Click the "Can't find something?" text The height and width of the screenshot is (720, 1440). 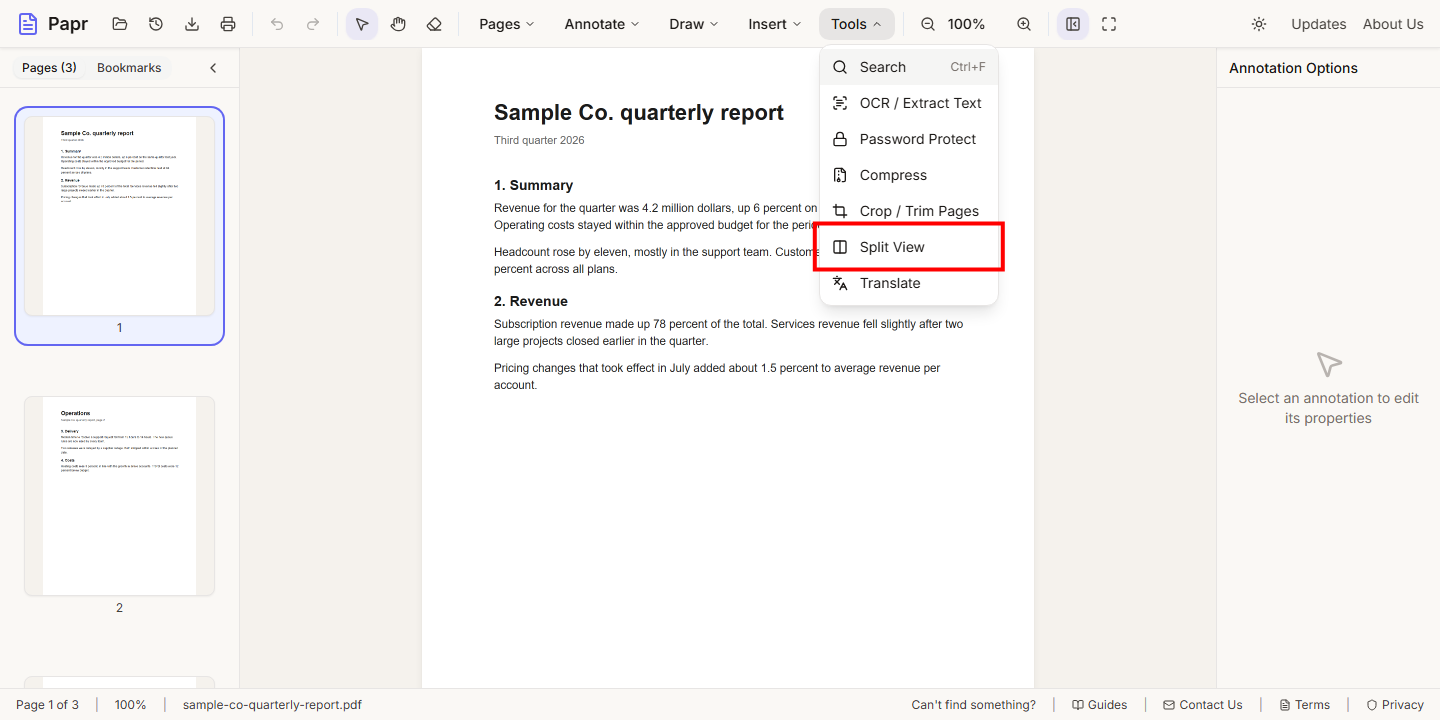point(973,705)
